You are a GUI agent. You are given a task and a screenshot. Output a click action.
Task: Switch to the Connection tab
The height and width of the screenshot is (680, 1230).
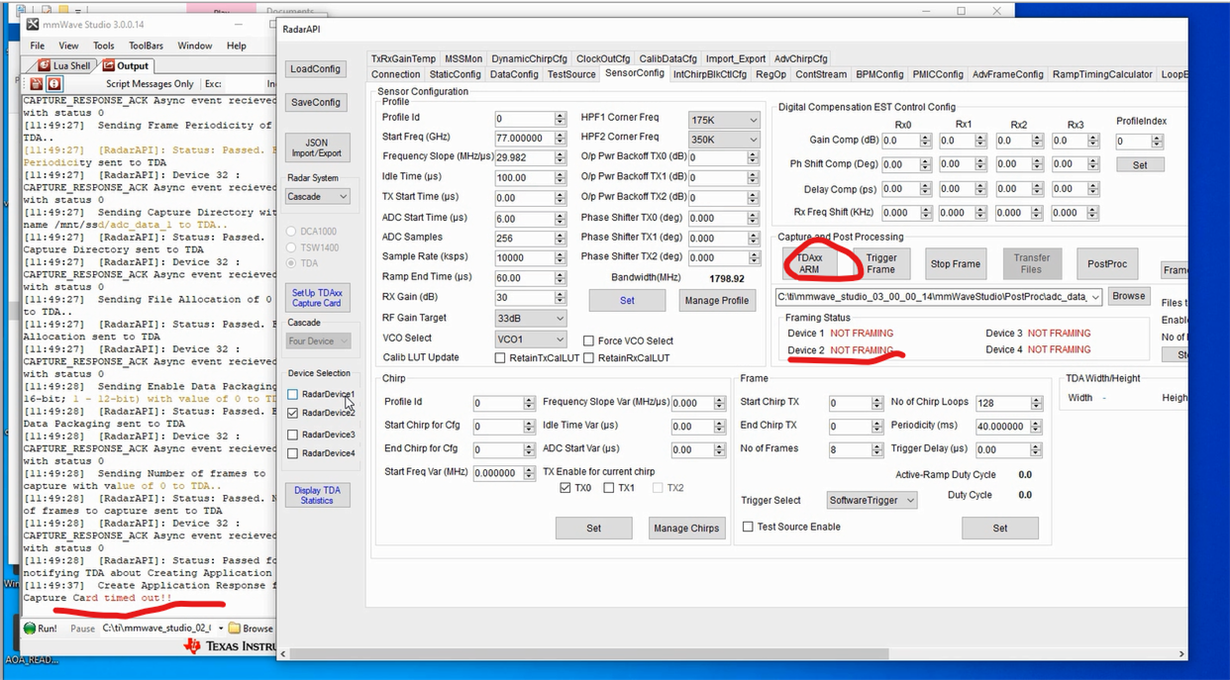(396, 74)
